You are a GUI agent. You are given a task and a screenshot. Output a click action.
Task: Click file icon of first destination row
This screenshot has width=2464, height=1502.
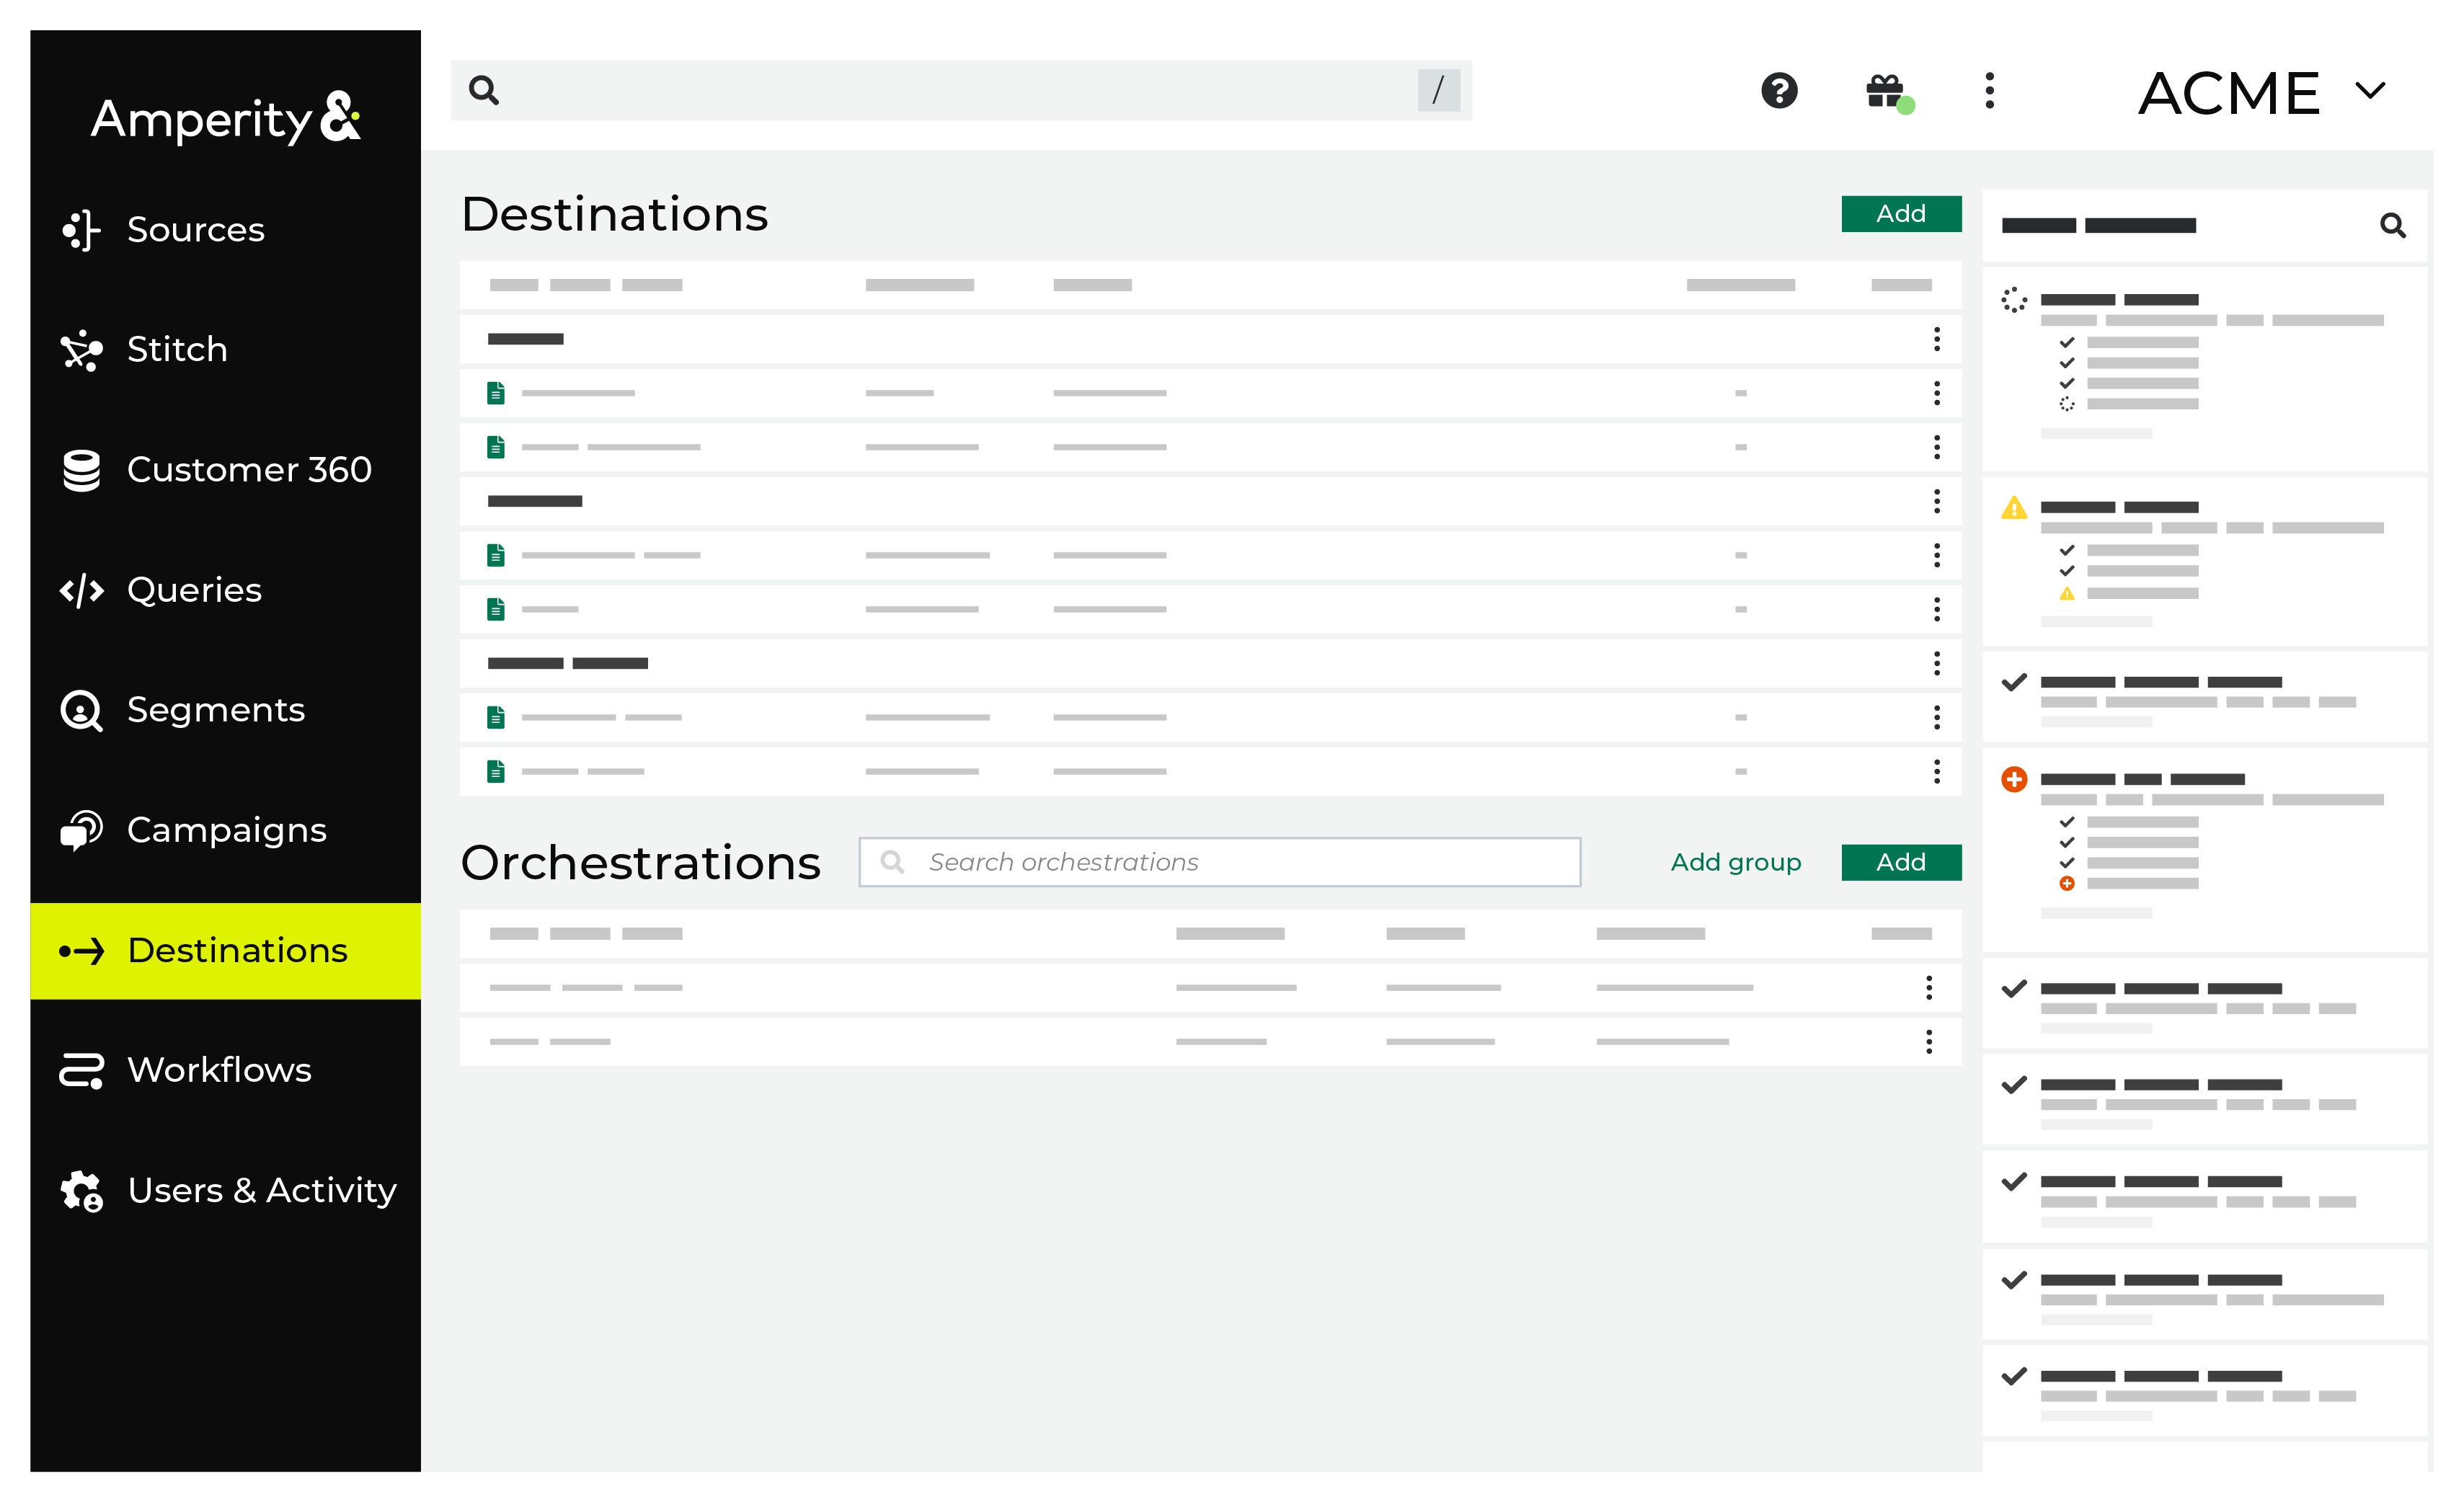tap(495, 393)
